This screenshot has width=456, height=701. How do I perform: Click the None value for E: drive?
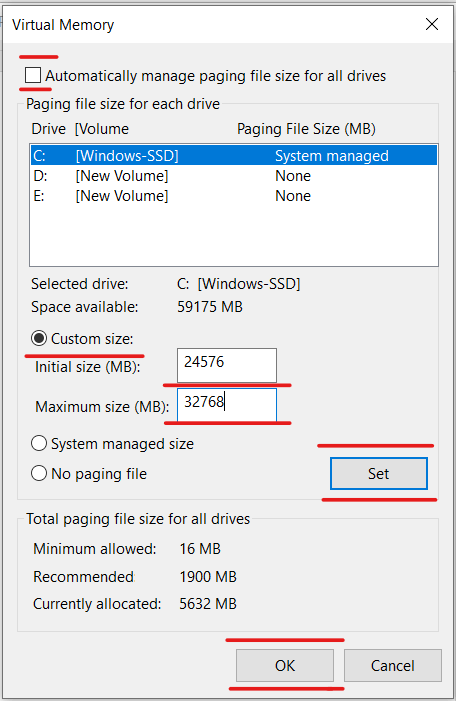[293, 196]
